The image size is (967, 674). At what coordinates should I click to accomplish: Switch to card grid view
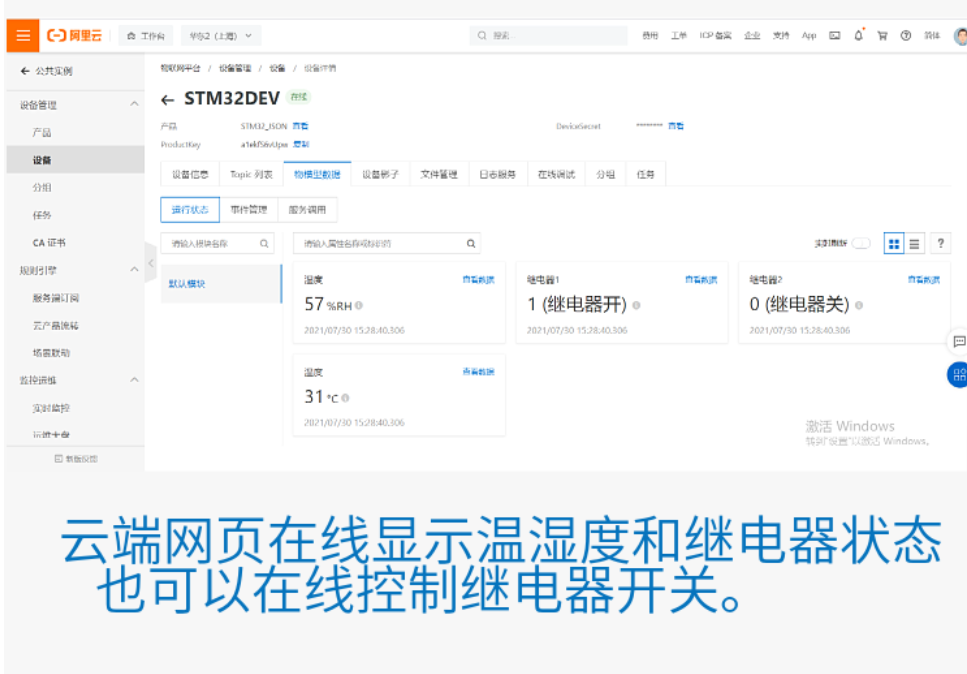pos(894,244)
